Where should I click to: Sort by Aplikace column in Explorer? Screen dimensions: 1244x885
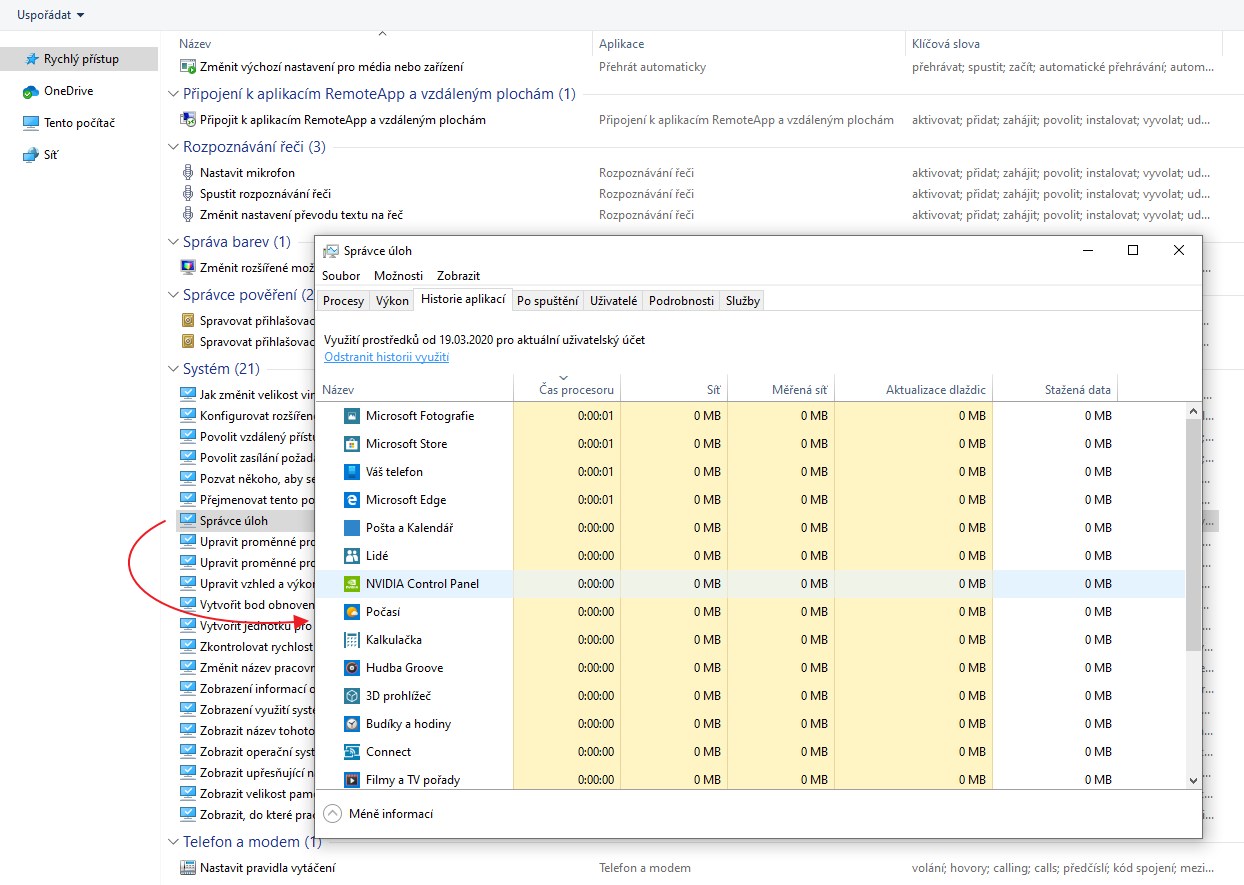(x=748, y=44)
